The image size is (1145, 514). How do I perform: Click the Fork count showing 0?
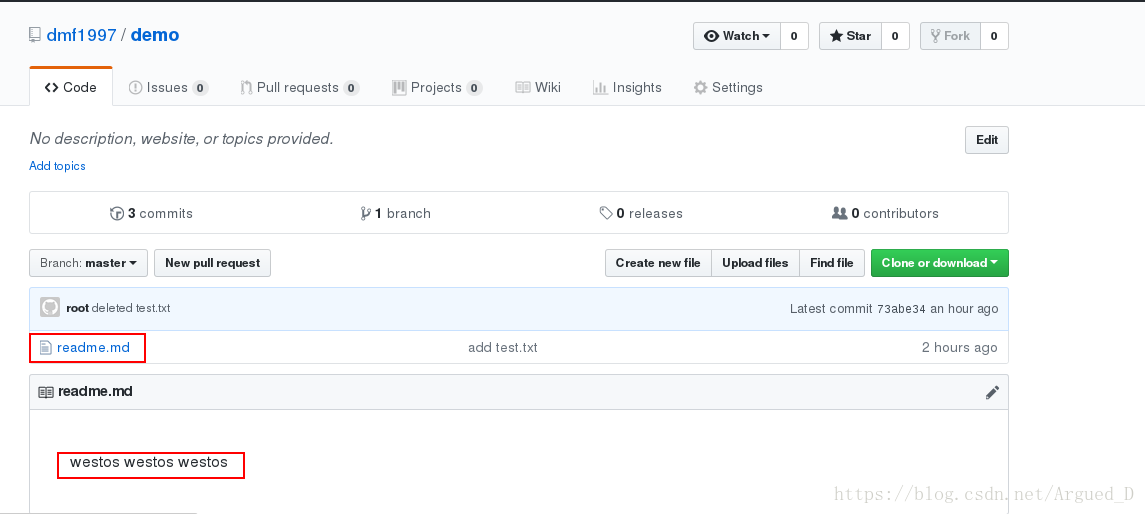tap(994, 36)
